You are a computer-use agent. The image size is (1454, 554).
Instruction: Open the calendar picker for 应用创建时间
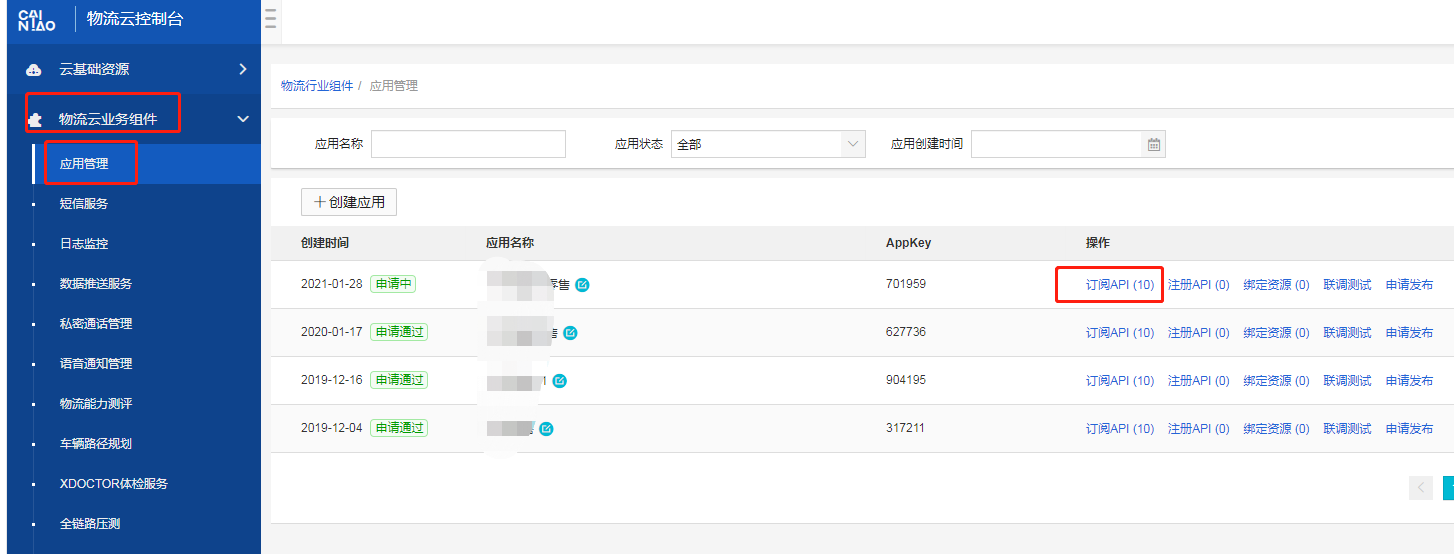coord(1153,145)
